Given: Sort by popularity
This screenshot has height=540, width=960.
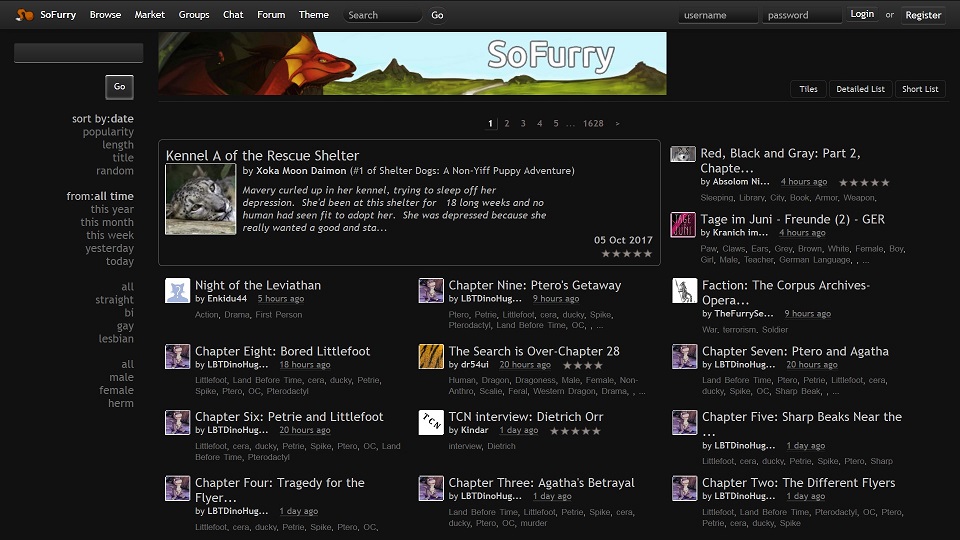Looking at the screenshot, I should (108, 132).
